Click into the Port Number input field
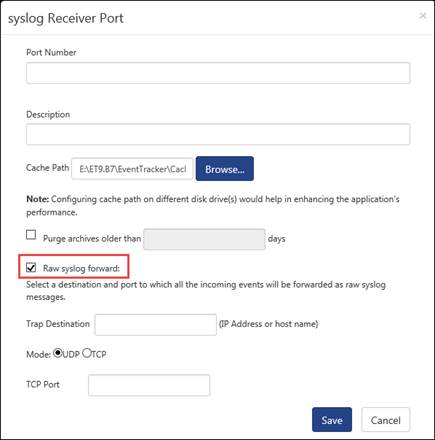This screenshot has height=440, width=435. coord(218,73)
